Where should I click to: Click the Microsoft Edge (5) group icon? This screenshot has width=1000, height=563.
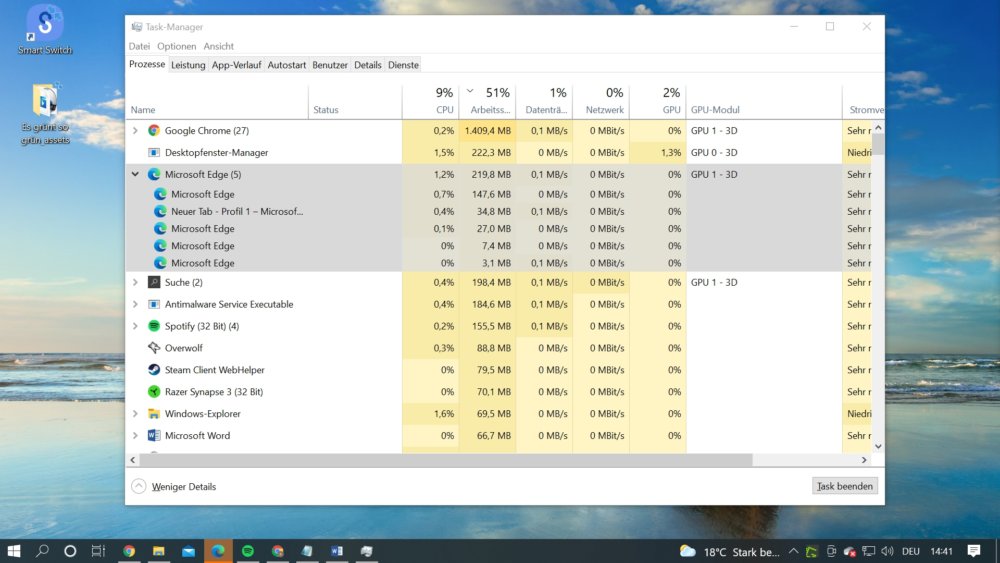(x=154, y=174)
